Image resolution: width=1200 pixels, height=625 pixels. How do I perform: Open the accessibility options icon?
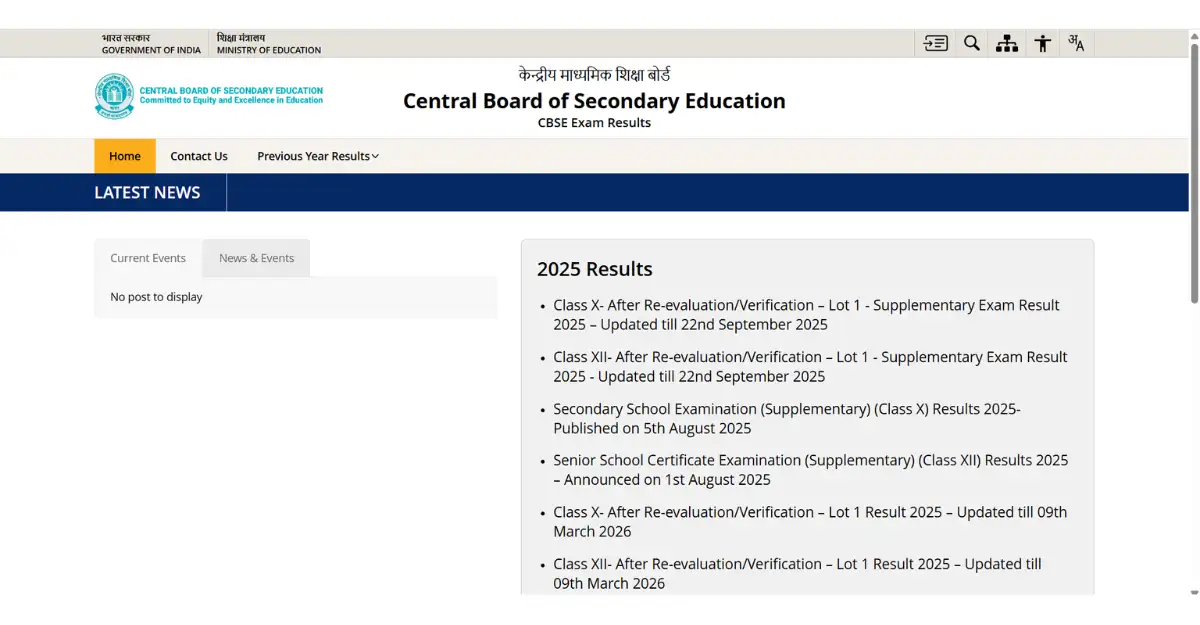click(1042, 43)
